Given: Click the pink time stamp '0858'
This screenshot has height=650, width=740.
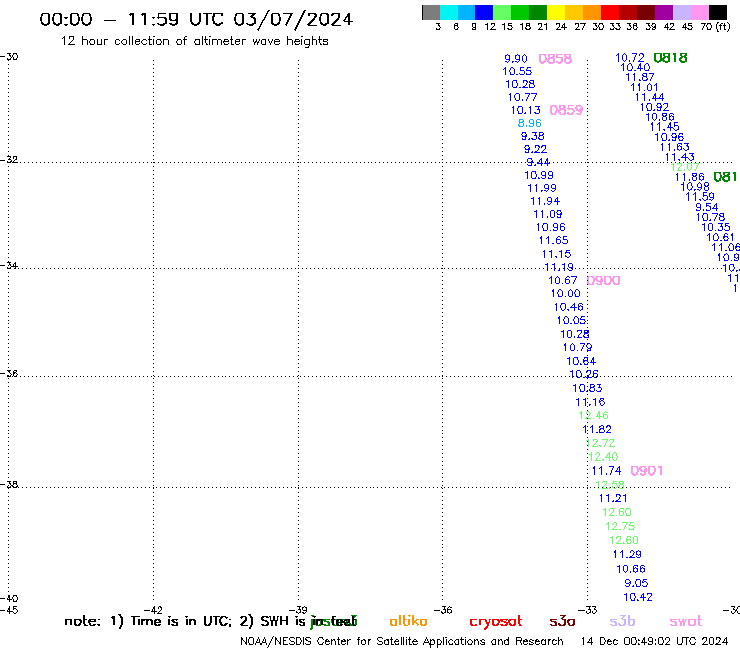Looking at the screenshot, I should 555,59.
